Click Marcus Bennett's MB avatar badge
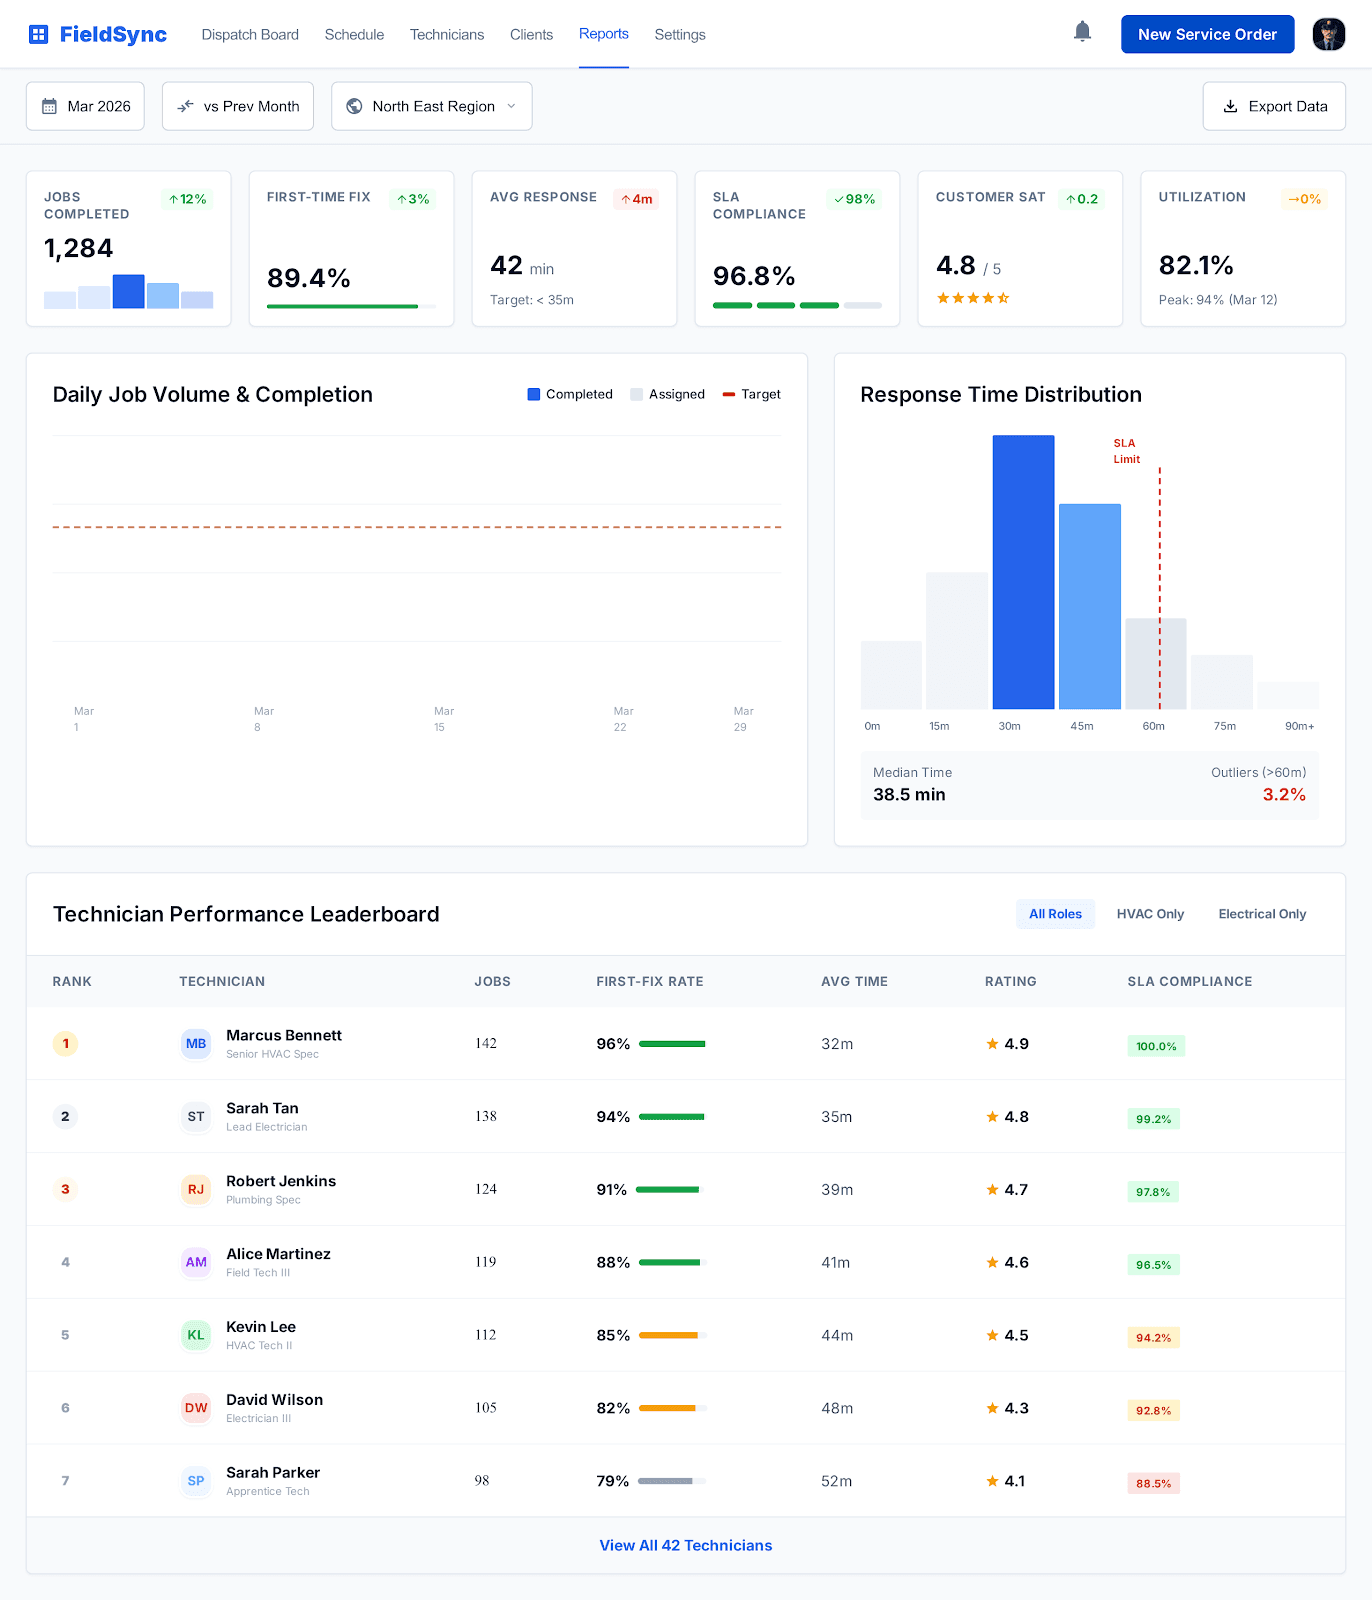 [x=196, y=1044]
